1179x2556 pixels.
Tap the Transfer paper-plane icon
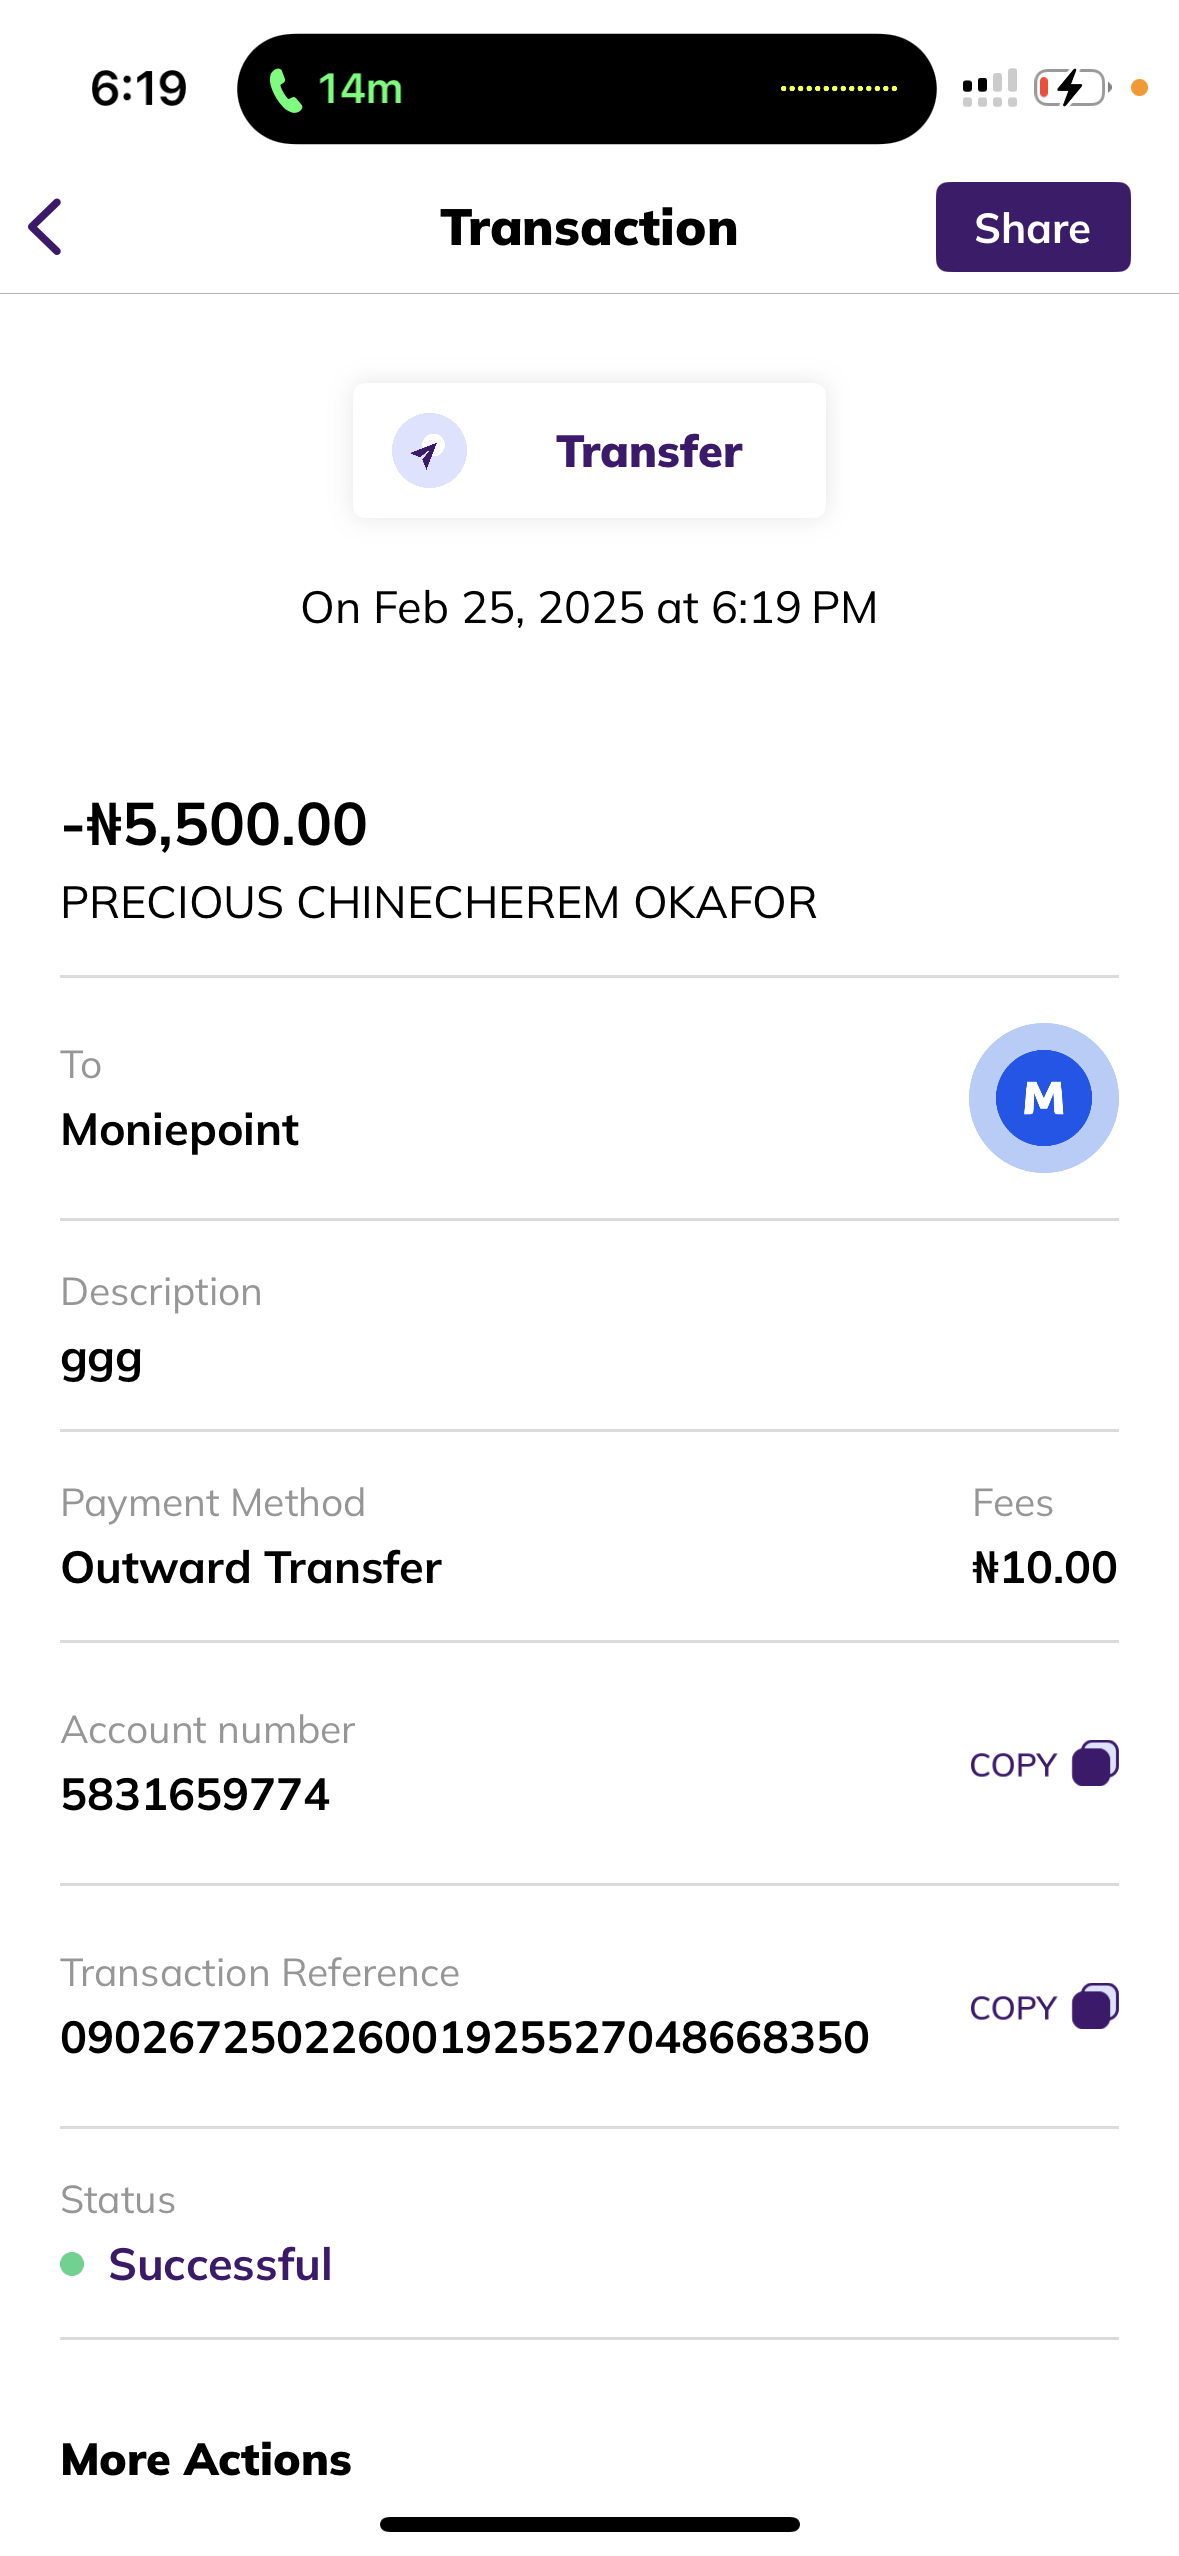point(429,451)
